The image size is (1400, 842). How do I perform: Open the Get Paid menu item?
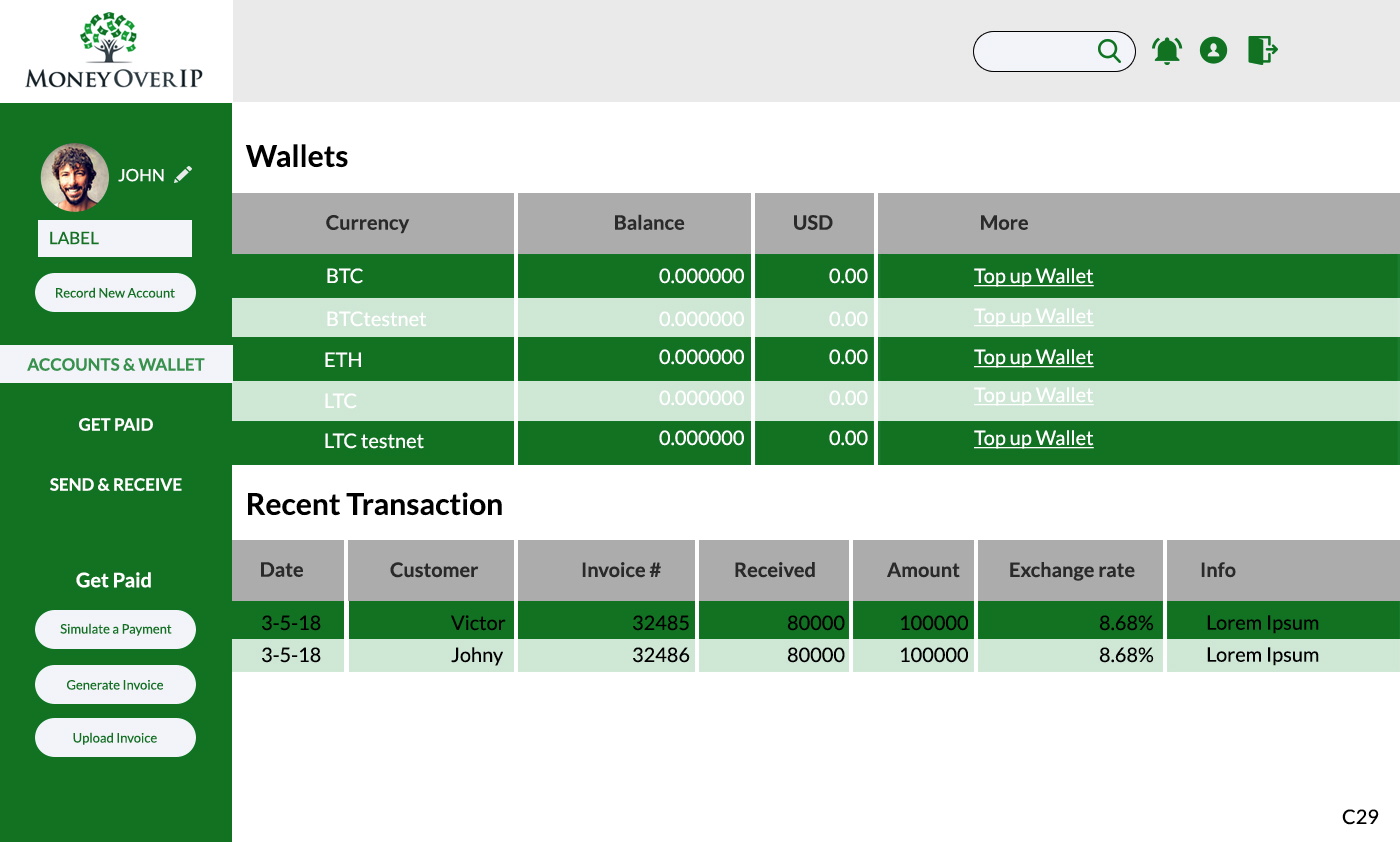(x=116, y=424)
